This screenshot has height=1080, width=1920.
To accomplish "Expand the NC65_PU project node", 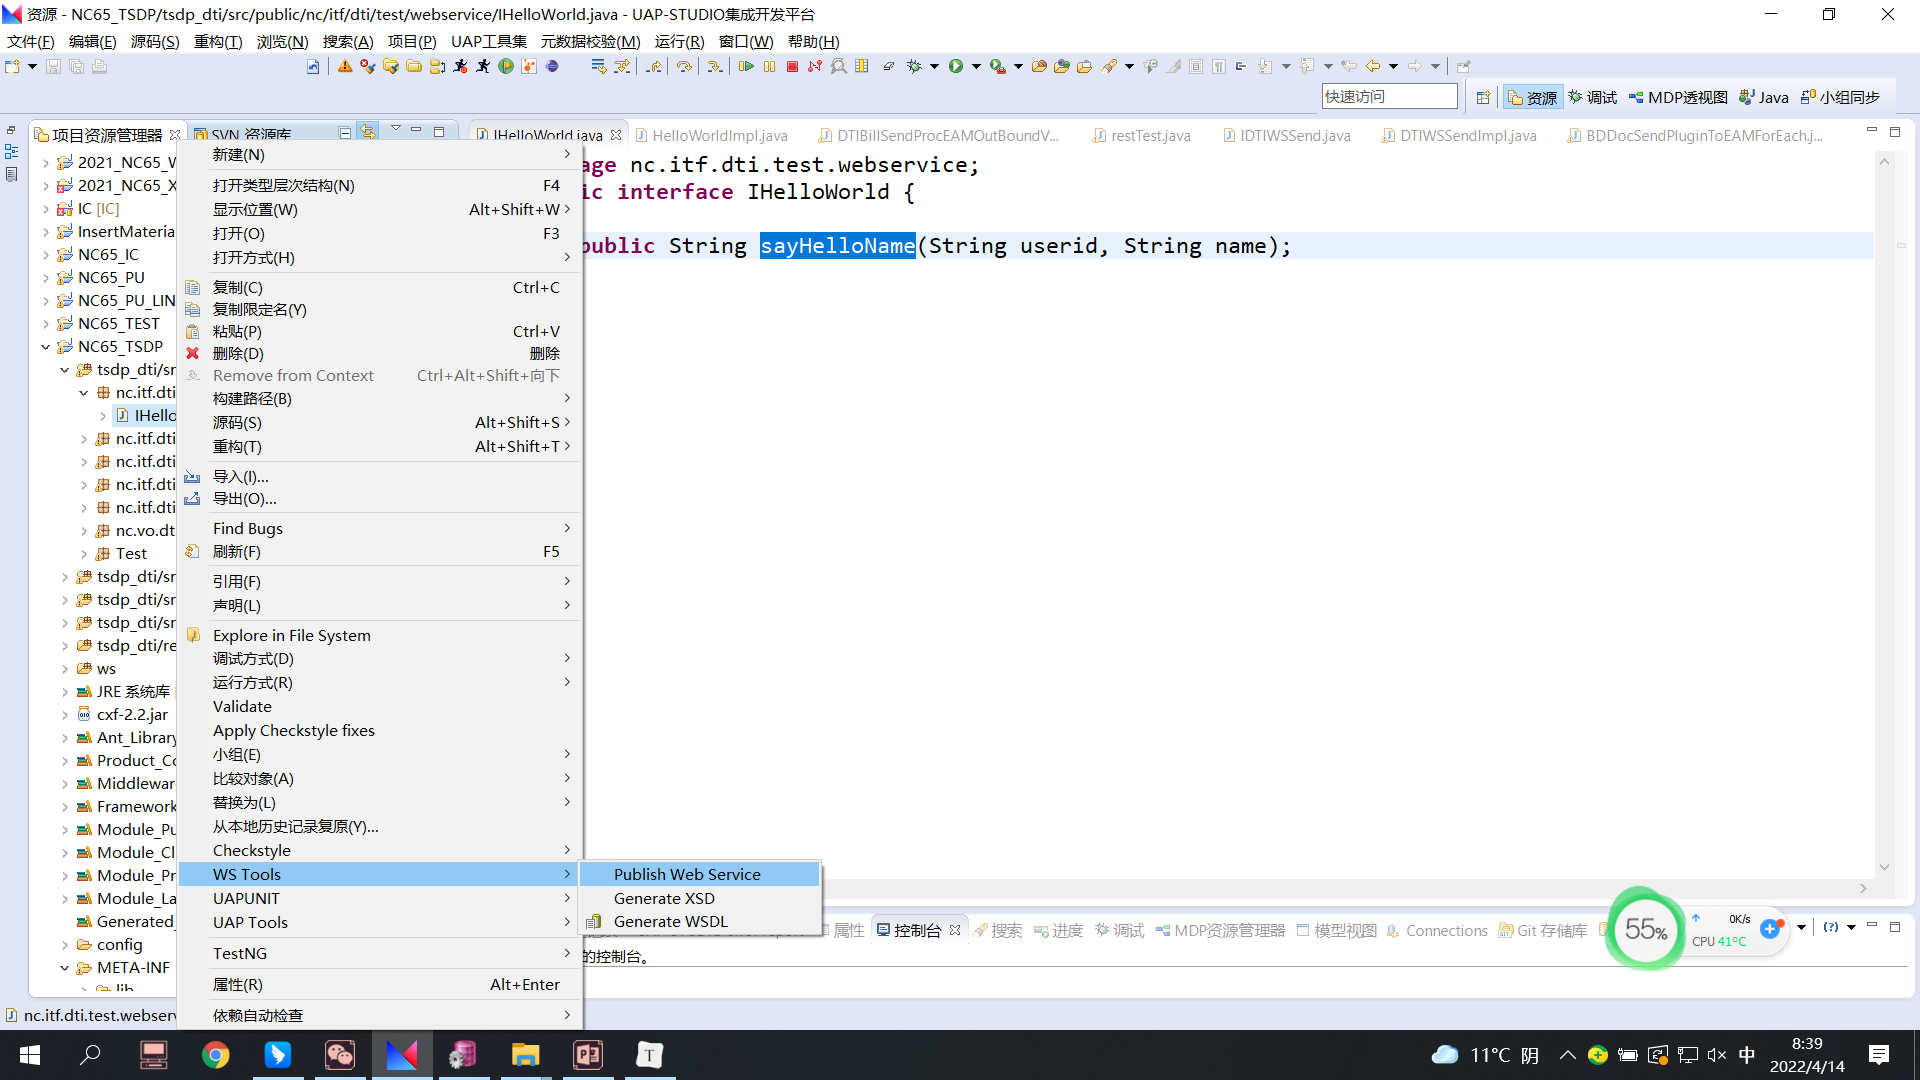I will click(x=45, y=278).
